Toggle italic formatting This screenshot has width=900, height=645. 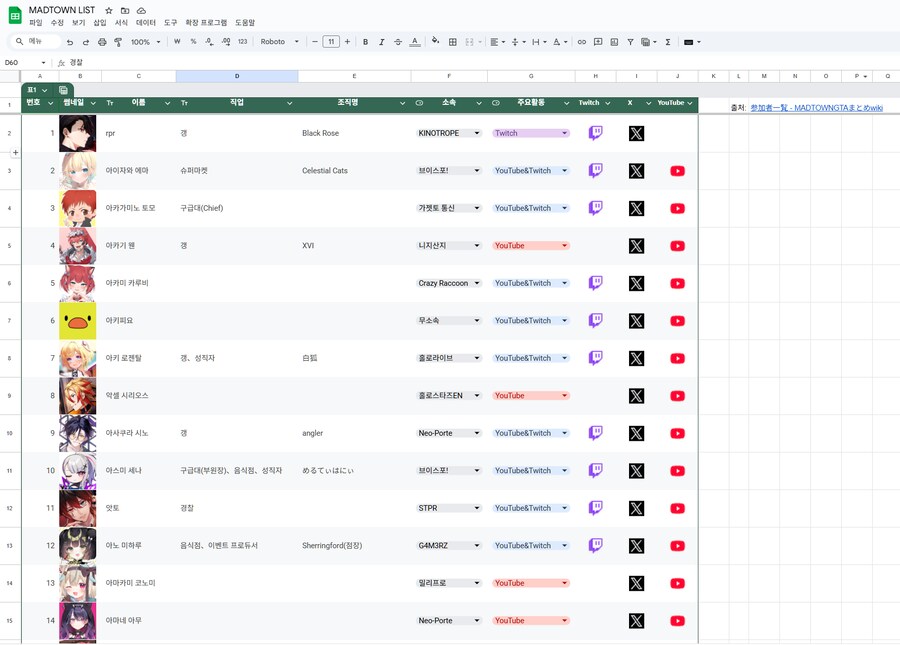(382, 42)
